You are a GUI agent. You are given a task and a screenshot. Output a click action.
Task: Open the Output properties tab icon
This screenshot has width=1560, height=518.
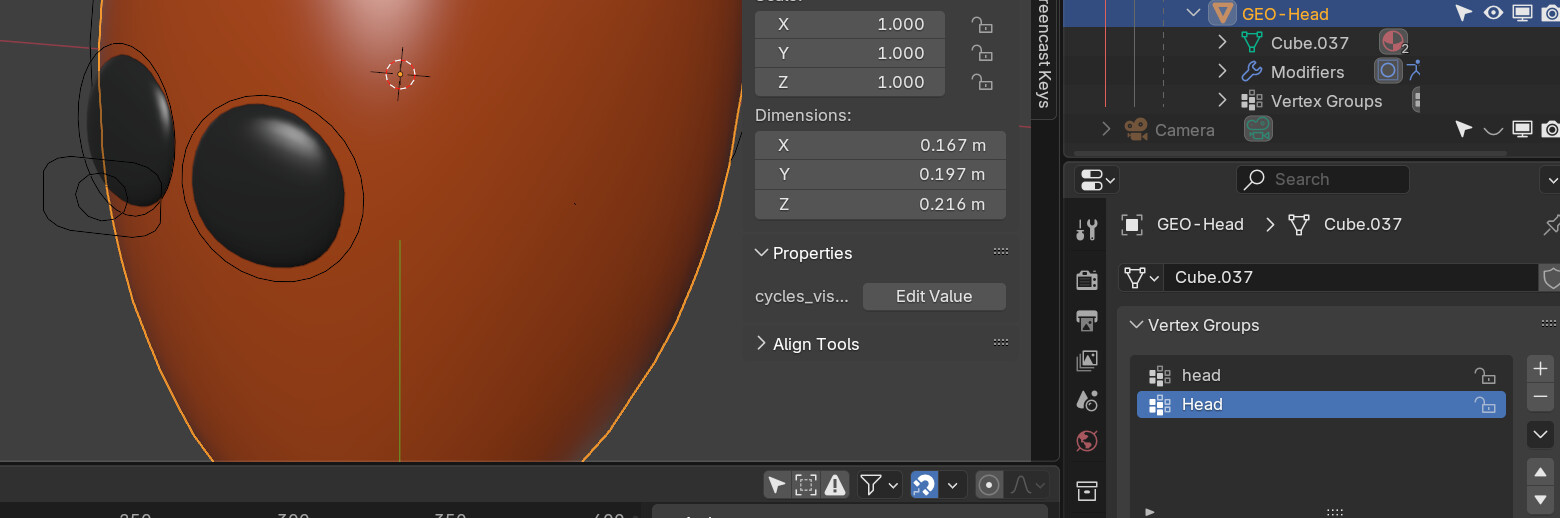[x=1087, y=320]
